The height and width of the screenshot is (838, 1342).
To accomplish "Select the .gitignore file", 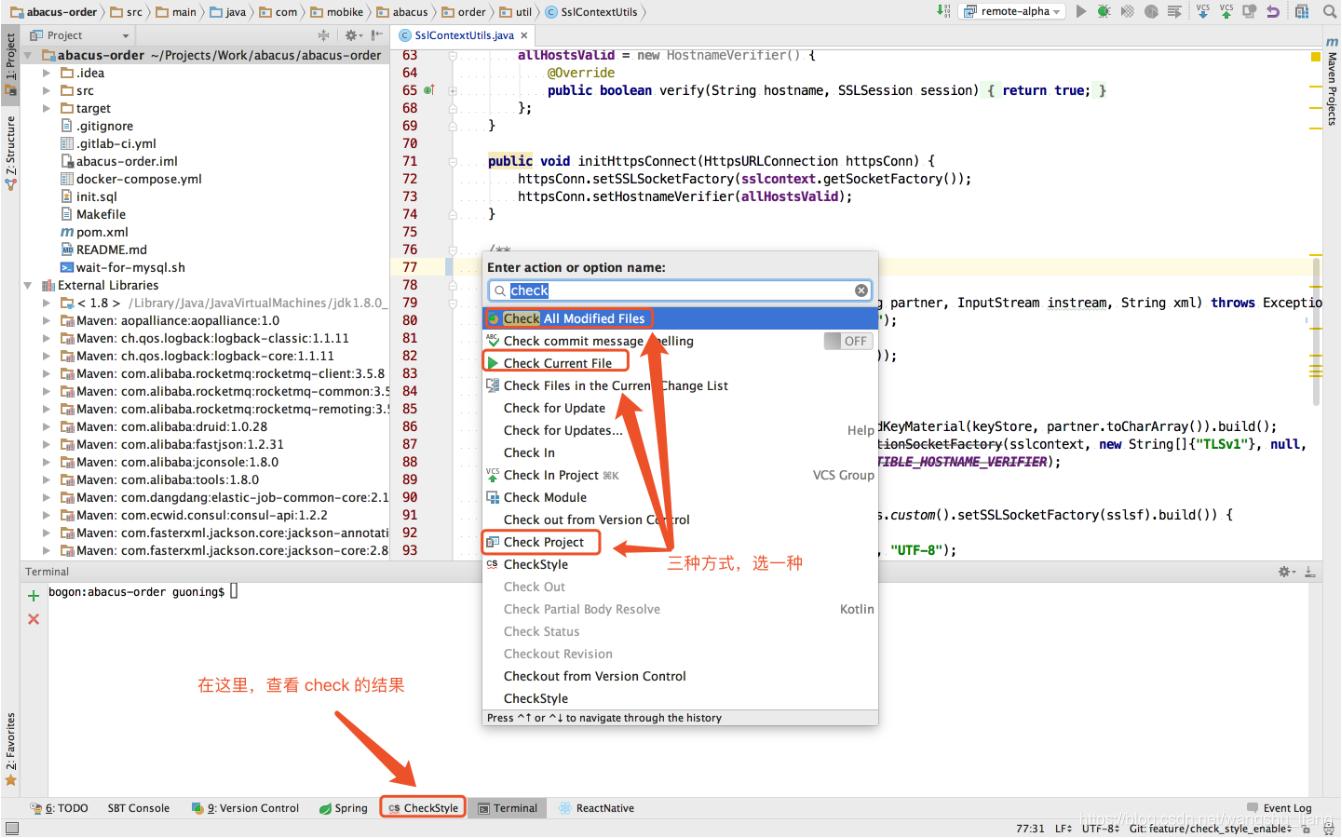I will pos(97,126).
